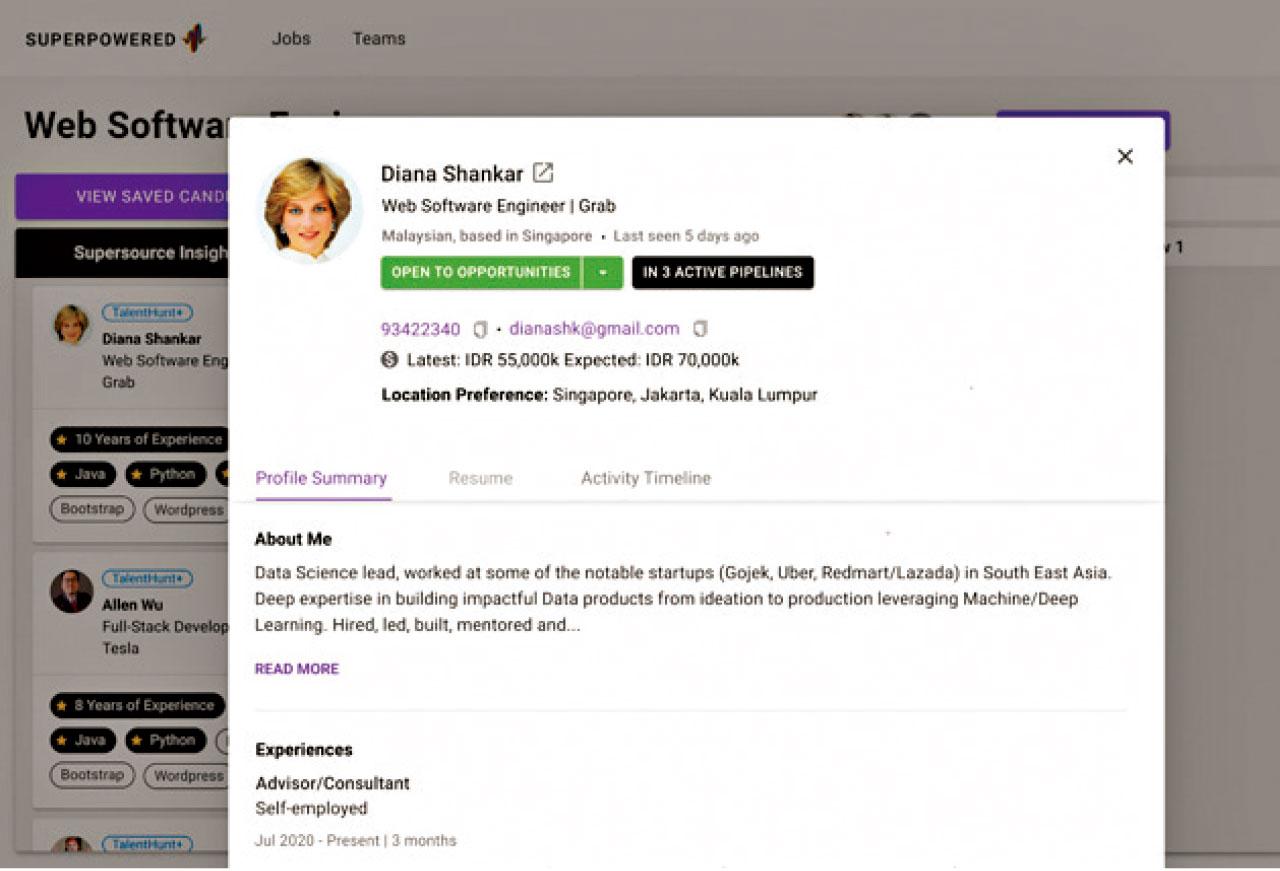1280x871 pixels.
Task: Open the Jobs menu
Action: [291, 39]
